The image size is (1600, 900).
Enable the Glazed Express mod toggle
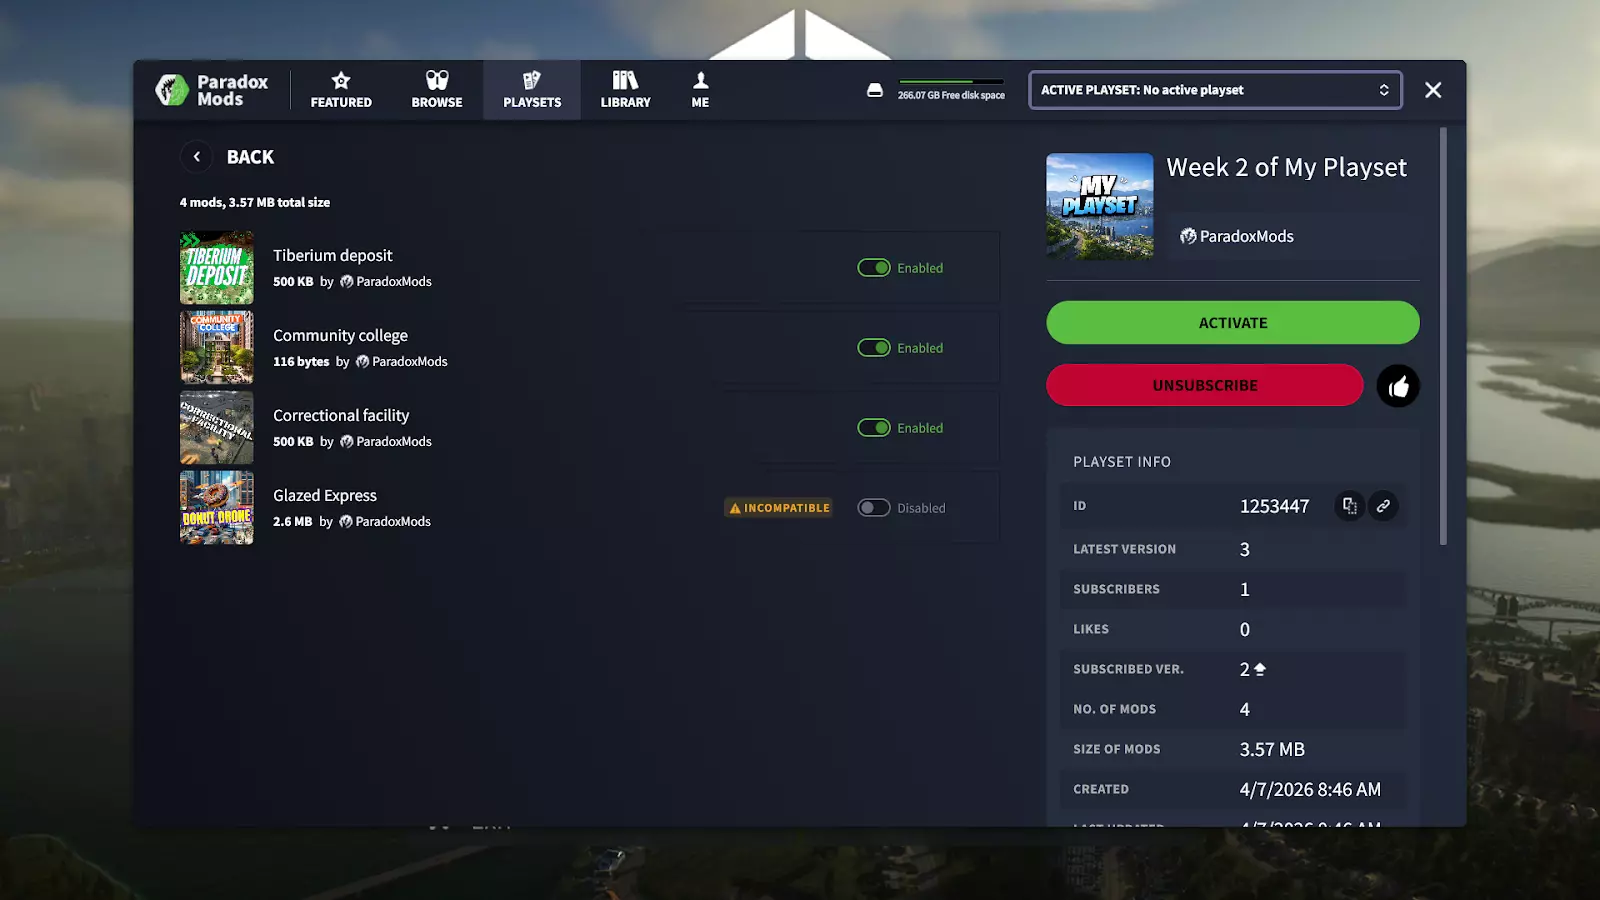[874, 508]
